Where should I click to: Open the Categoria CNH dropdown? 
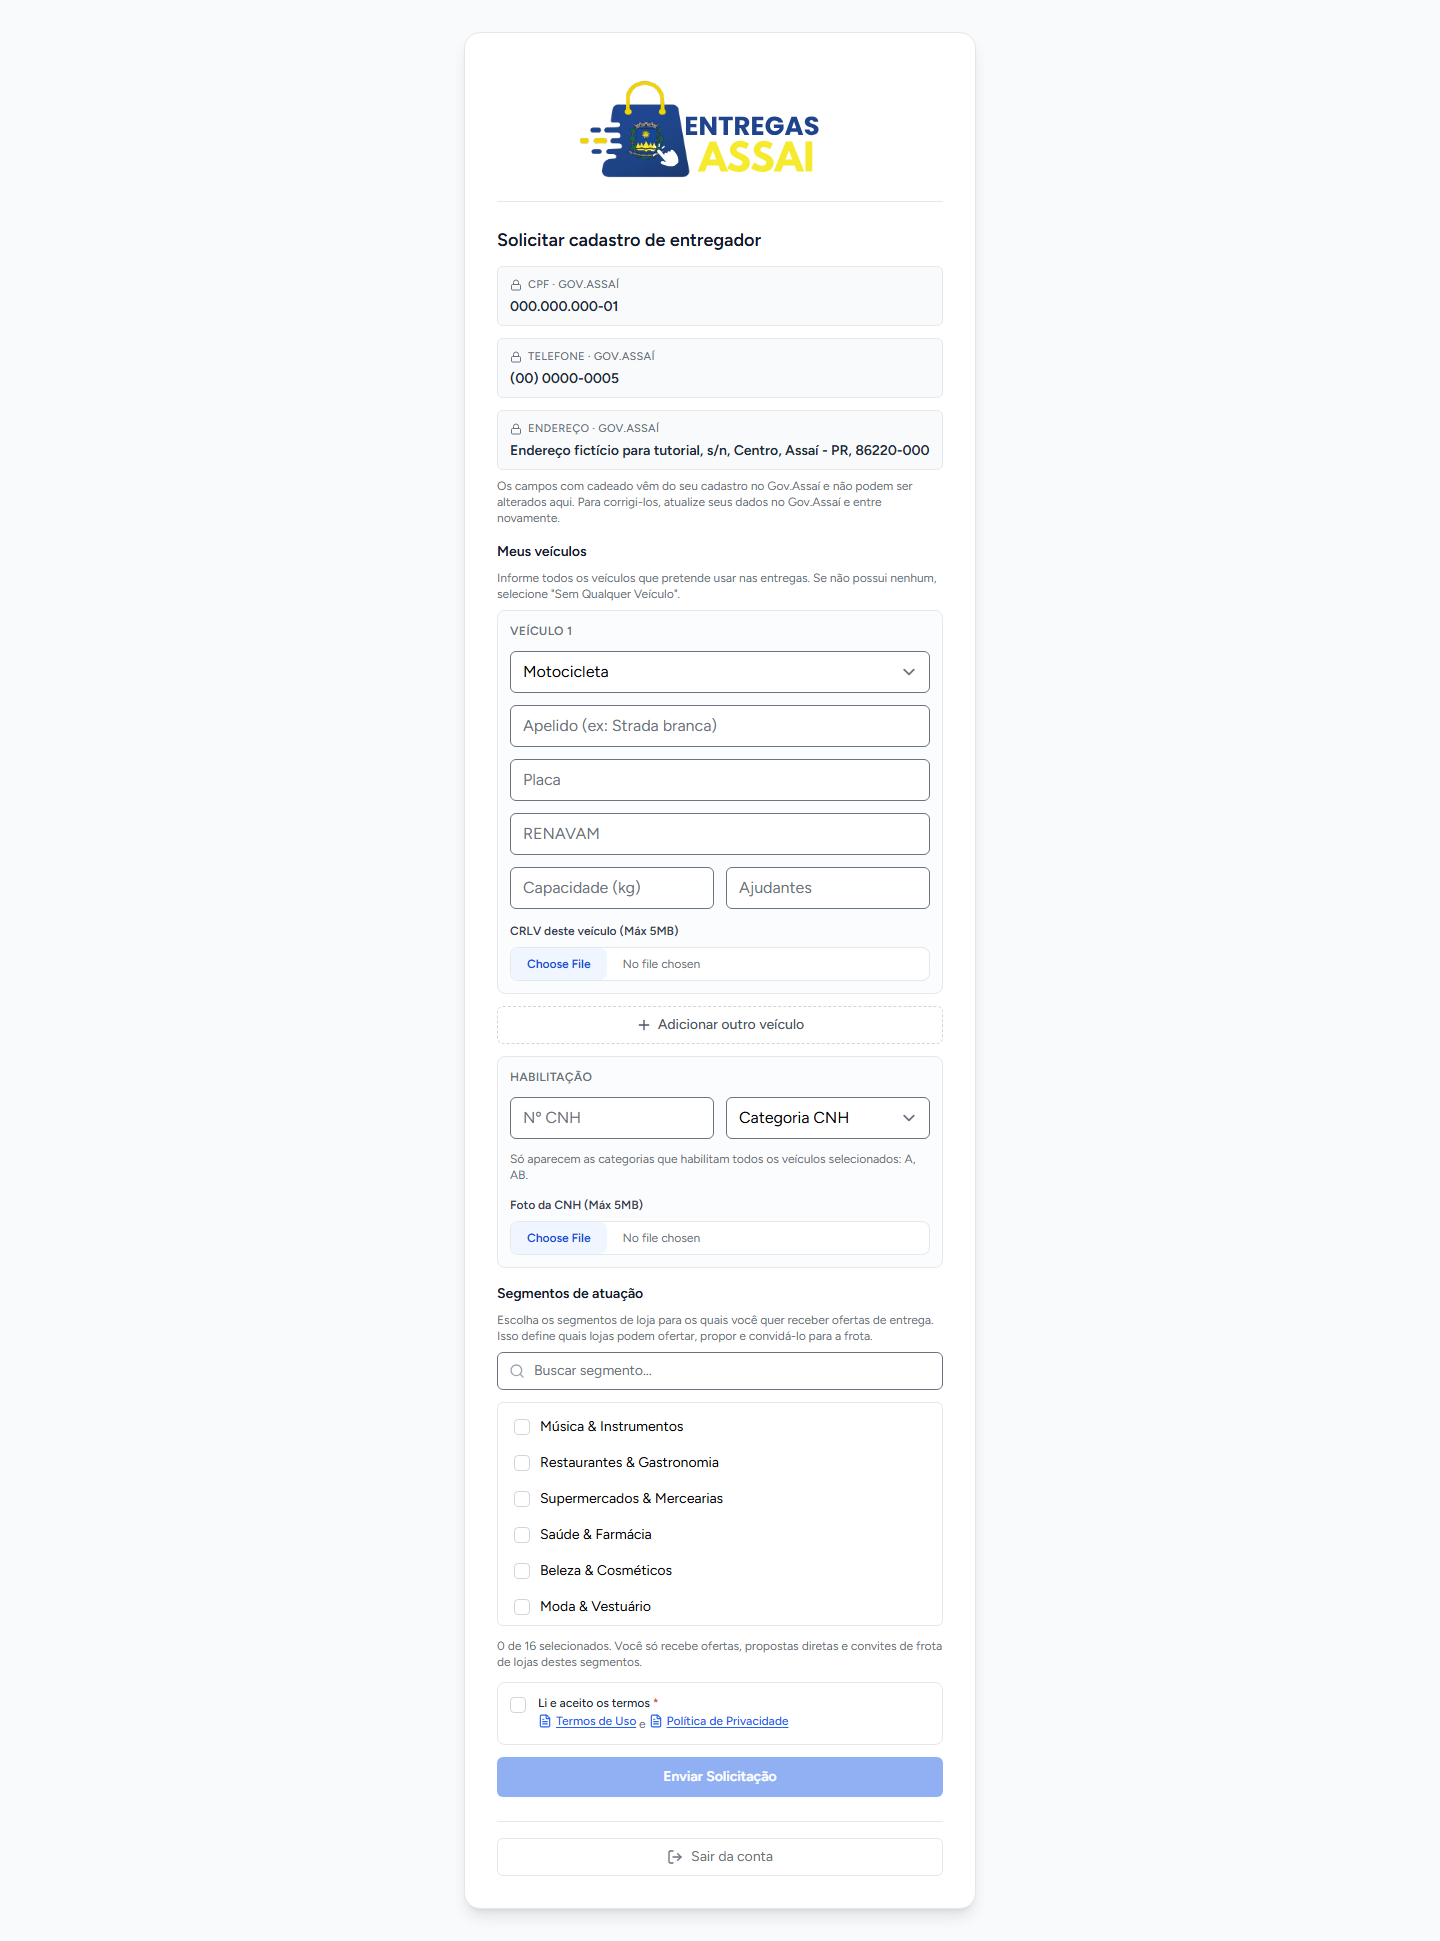point(828,1118)
